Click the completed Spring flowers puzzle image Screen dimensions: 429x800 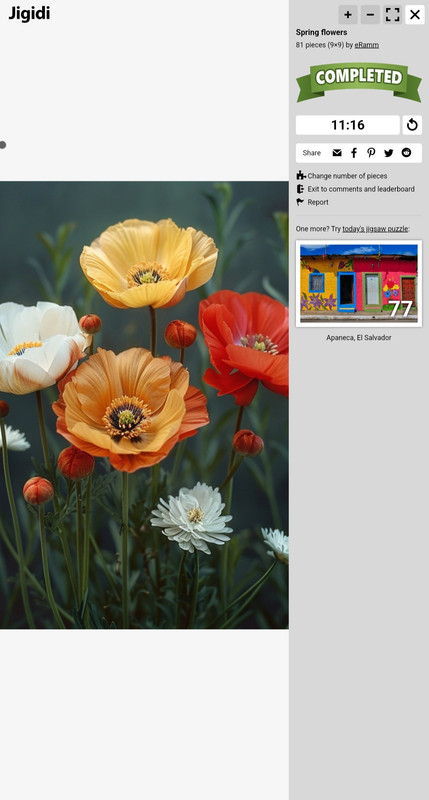(144, 405)
